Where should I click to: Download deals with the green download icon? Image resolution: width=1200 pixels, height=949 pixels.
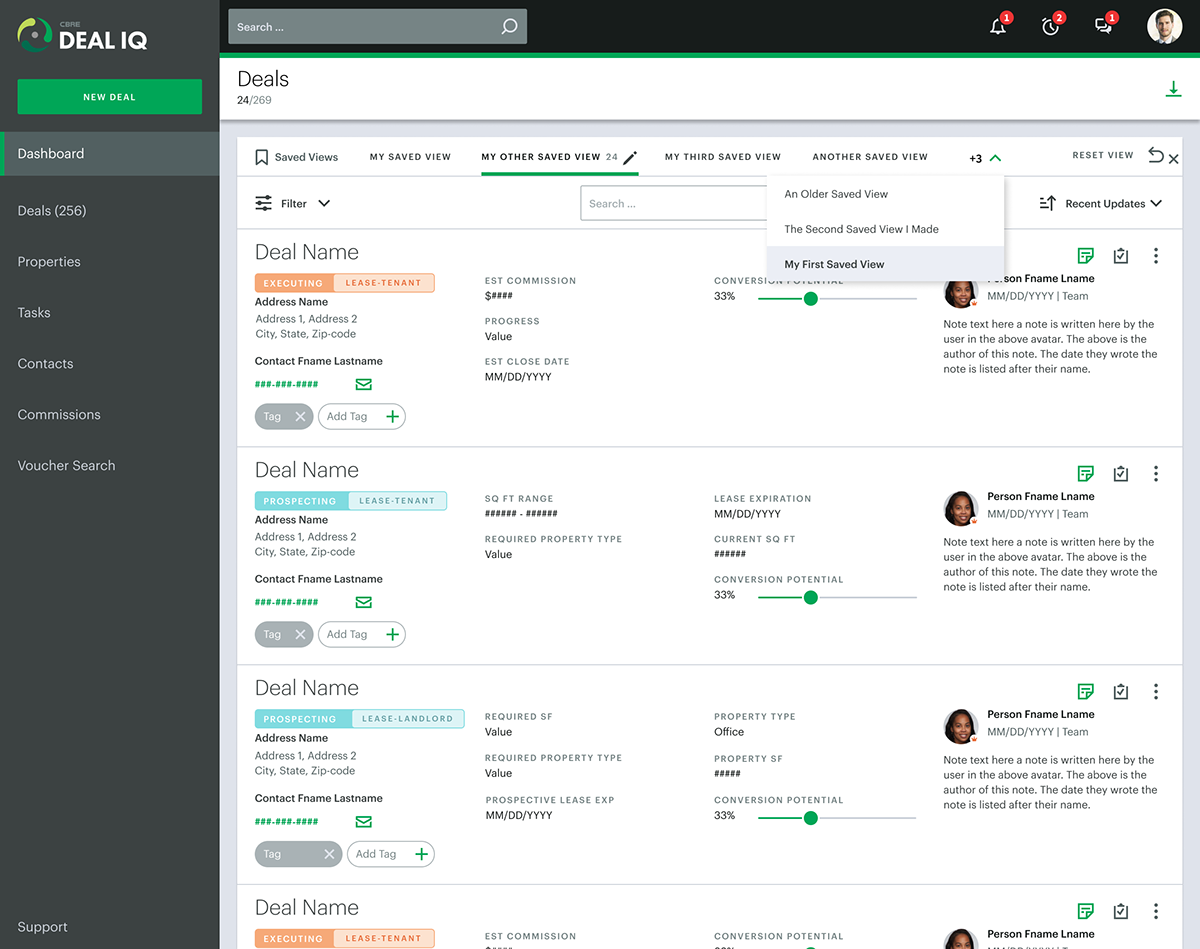[x=1173, y=89]
